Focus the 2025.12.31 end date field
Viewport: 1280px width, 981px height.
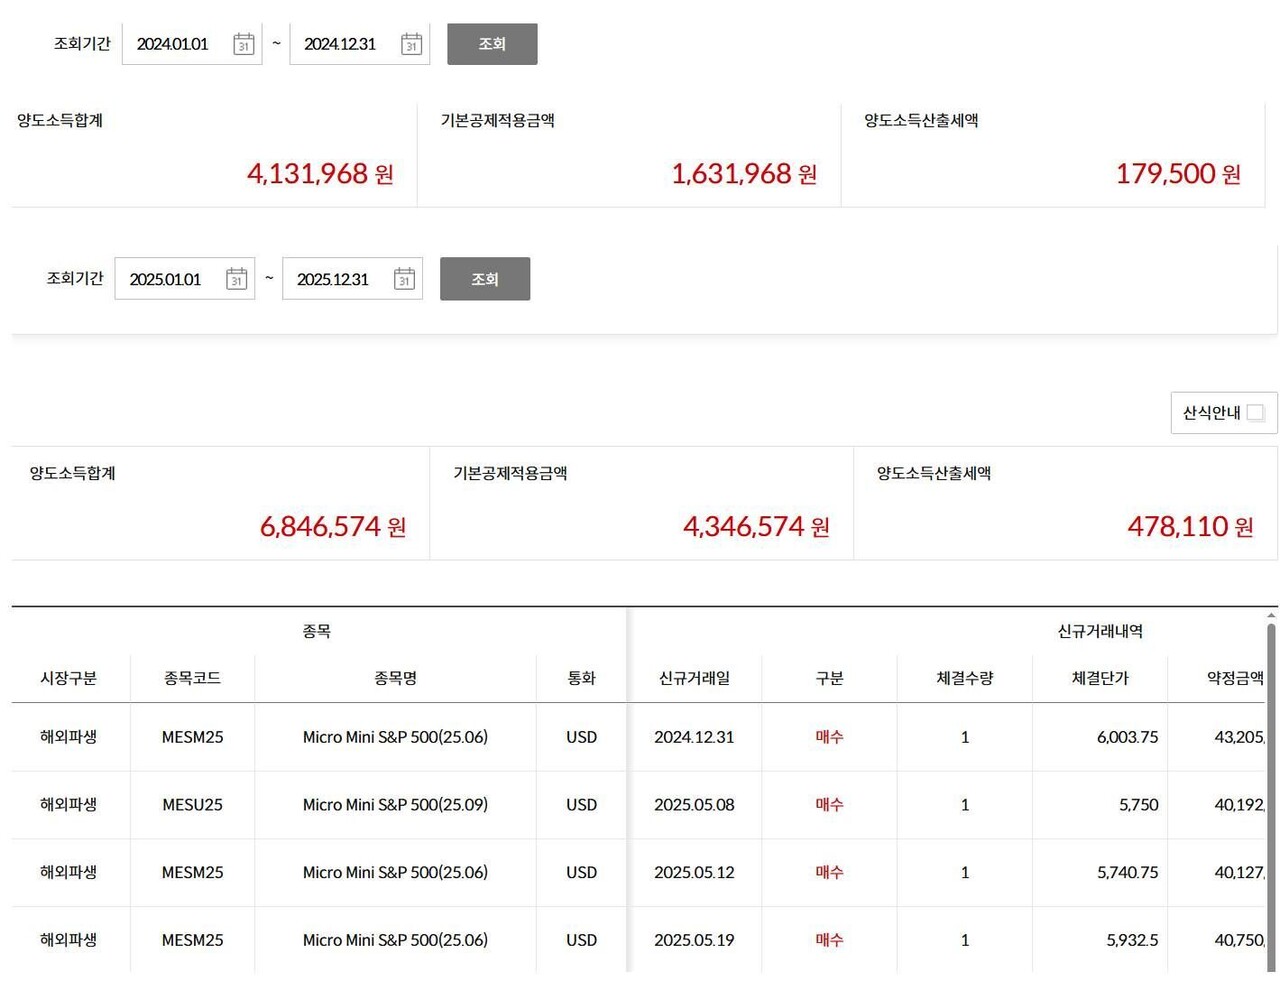click(x=335, y=279)
